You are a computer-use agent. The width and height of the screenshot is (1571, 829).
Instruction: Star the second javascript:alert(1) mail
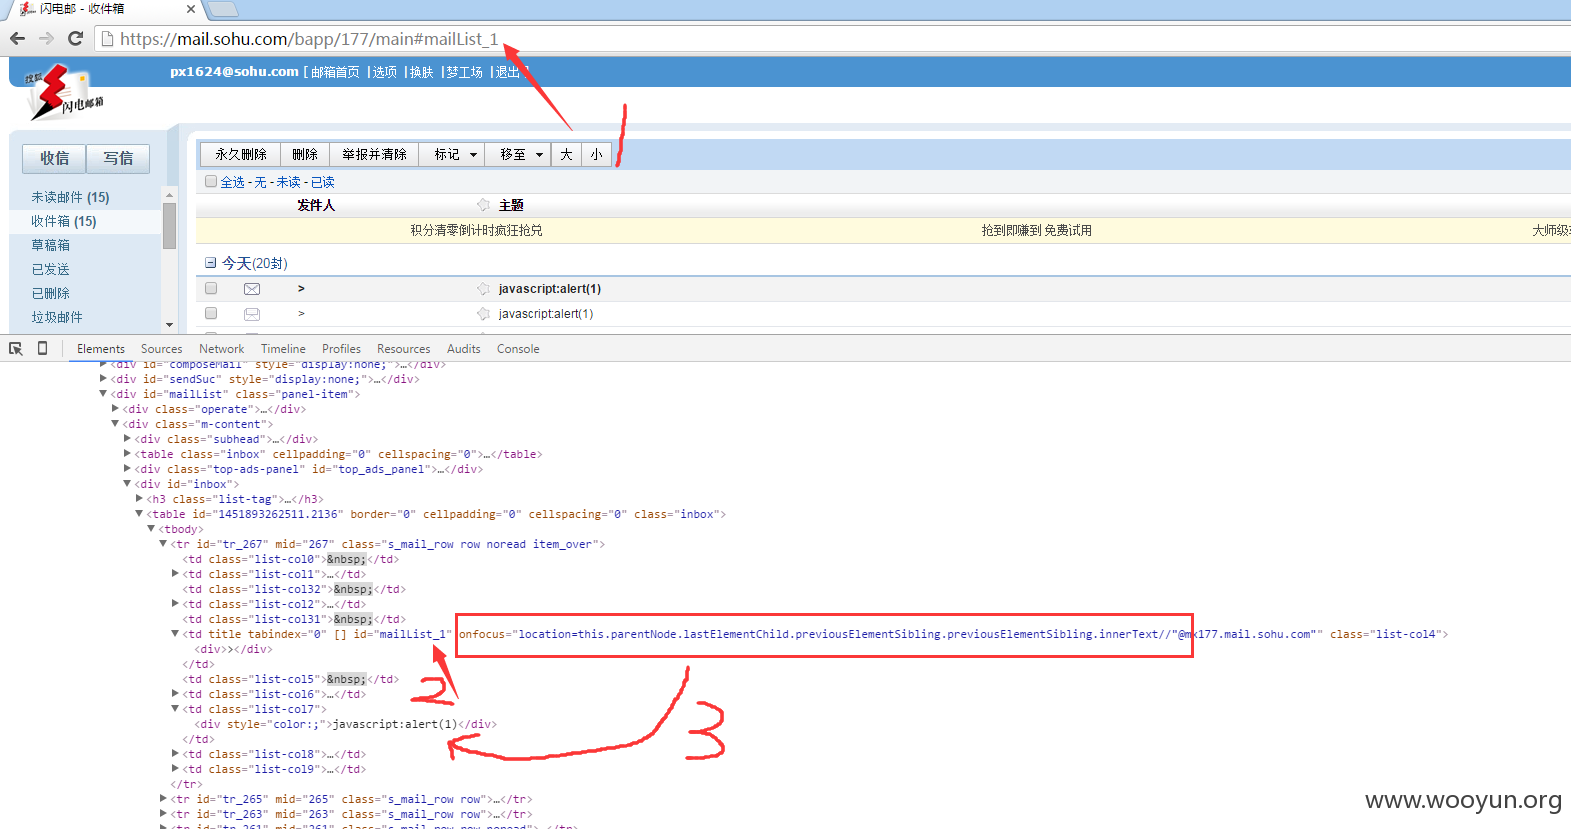tap(484, 314)
